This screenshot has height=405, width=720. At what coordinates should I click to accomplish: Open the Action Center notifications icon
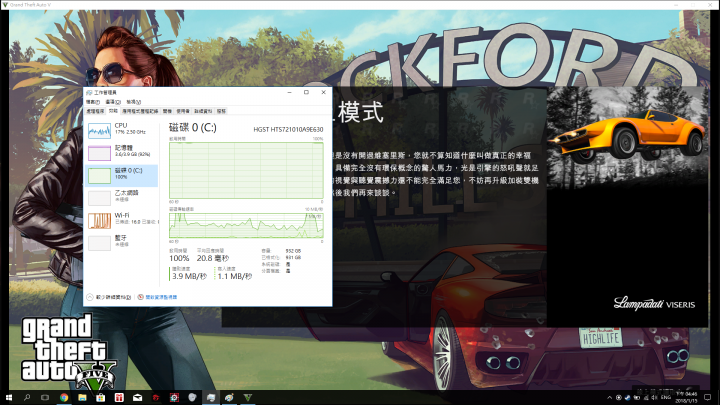pyautogui.click(x=708, y=398)
